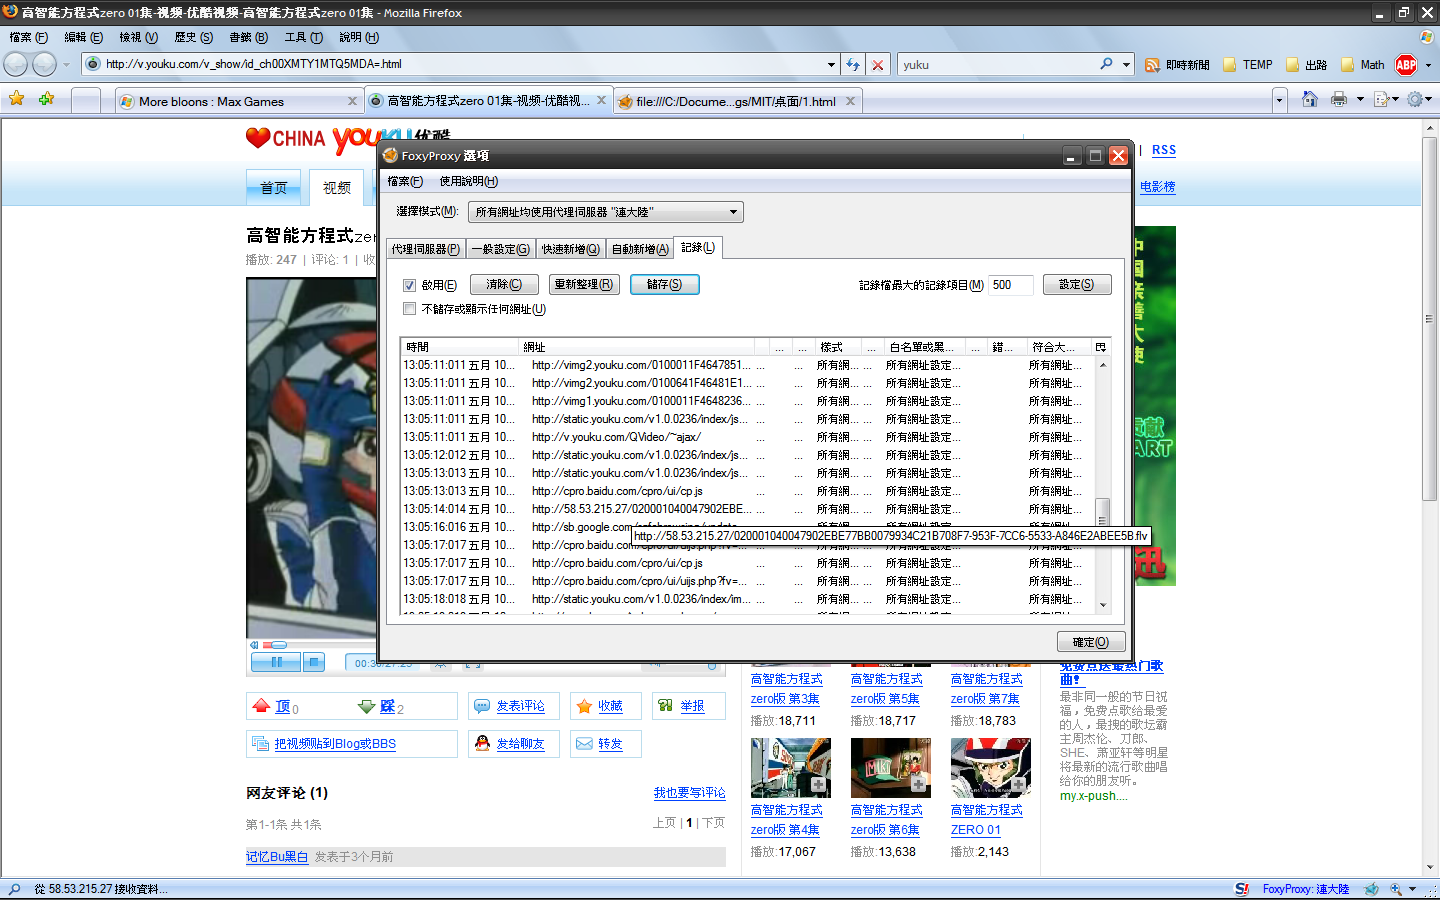Click the search magnifier icon in search box
Screen dimensions: 1440x900
(x=1106, y=64)
